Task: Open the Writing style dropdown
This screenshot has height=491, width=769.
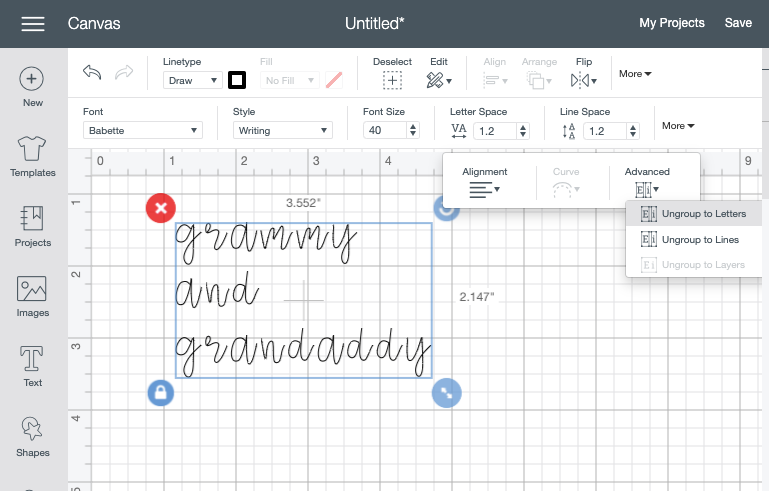Action: coord(283,130)
